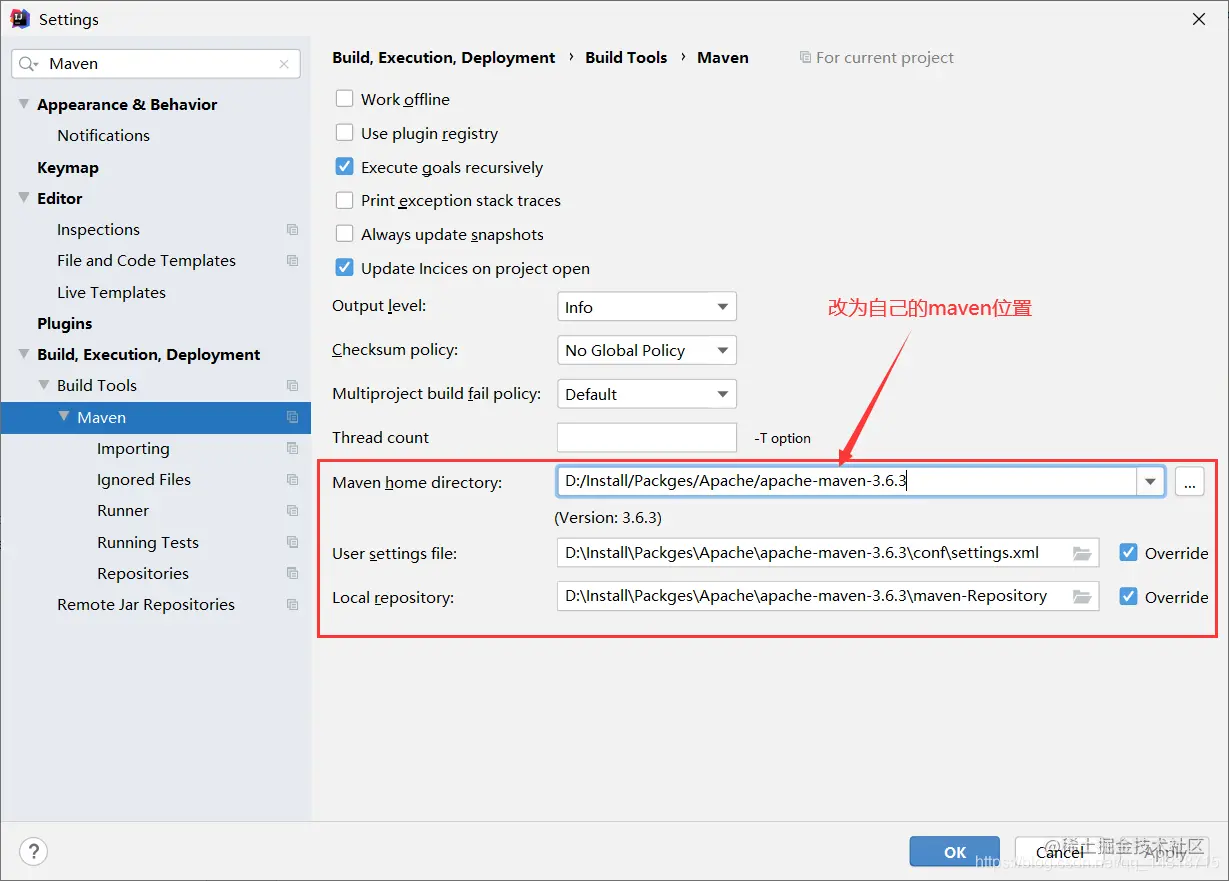Click the Apply button
This screenshot has height=881, width=1229.
[x=1165, y=852]
